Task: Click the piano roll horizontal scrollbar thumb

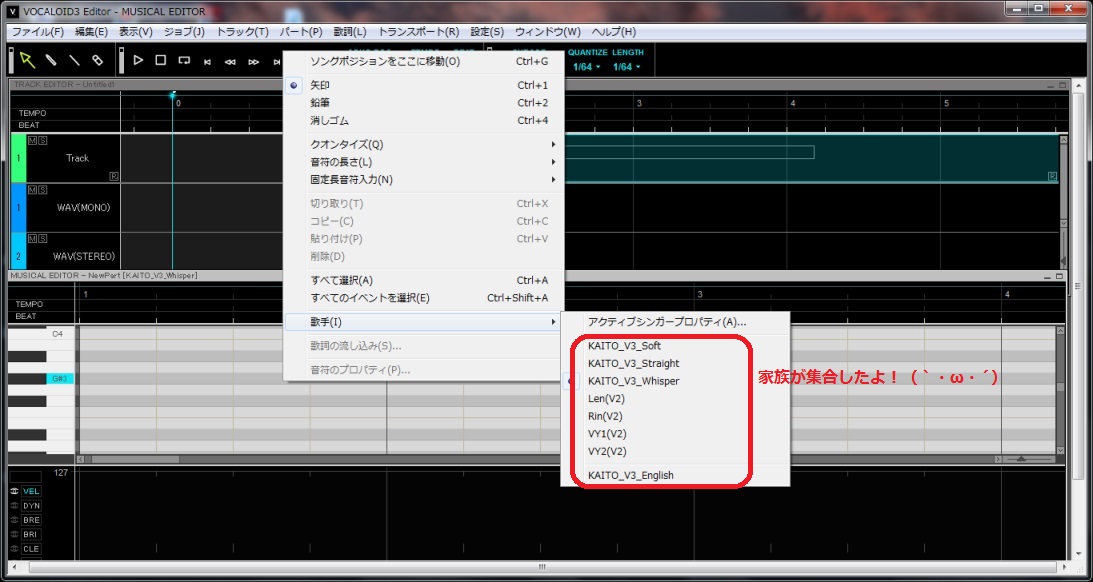Action: pos(135,459)
